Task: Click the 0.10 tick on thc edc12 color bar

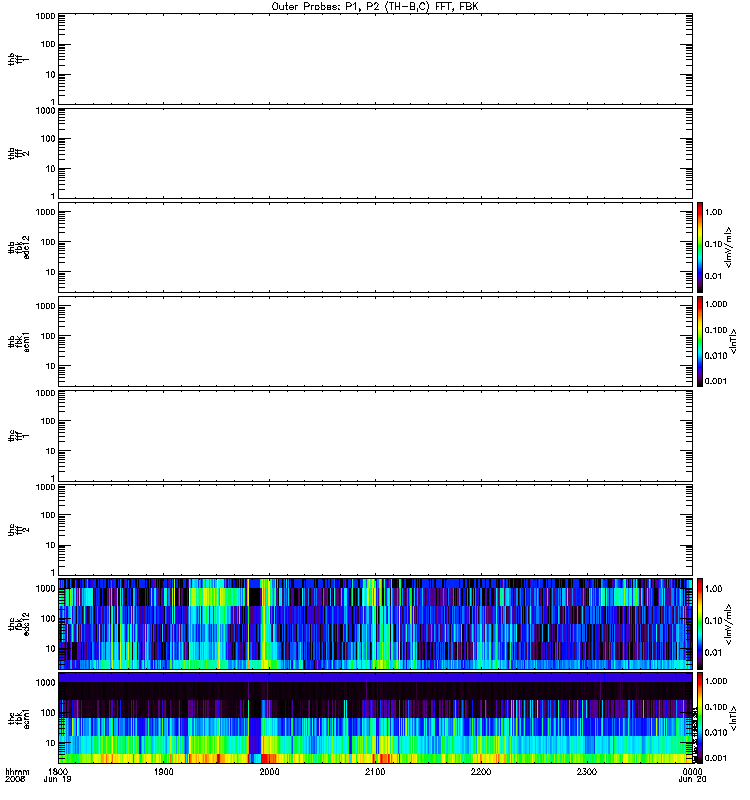Action: click(713, 620)
